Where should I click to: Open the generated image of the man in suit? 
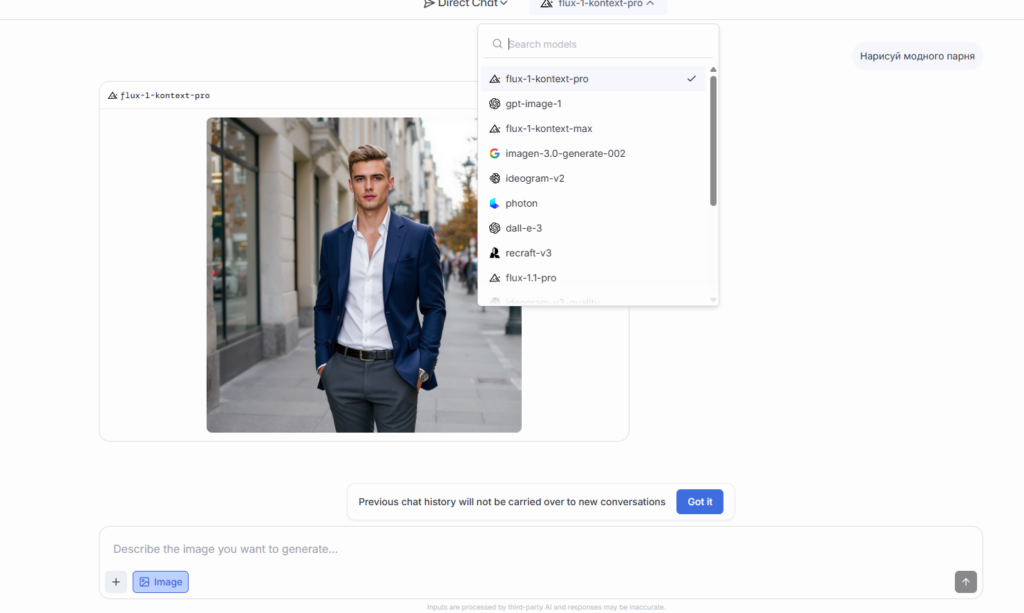pos(364,275)
